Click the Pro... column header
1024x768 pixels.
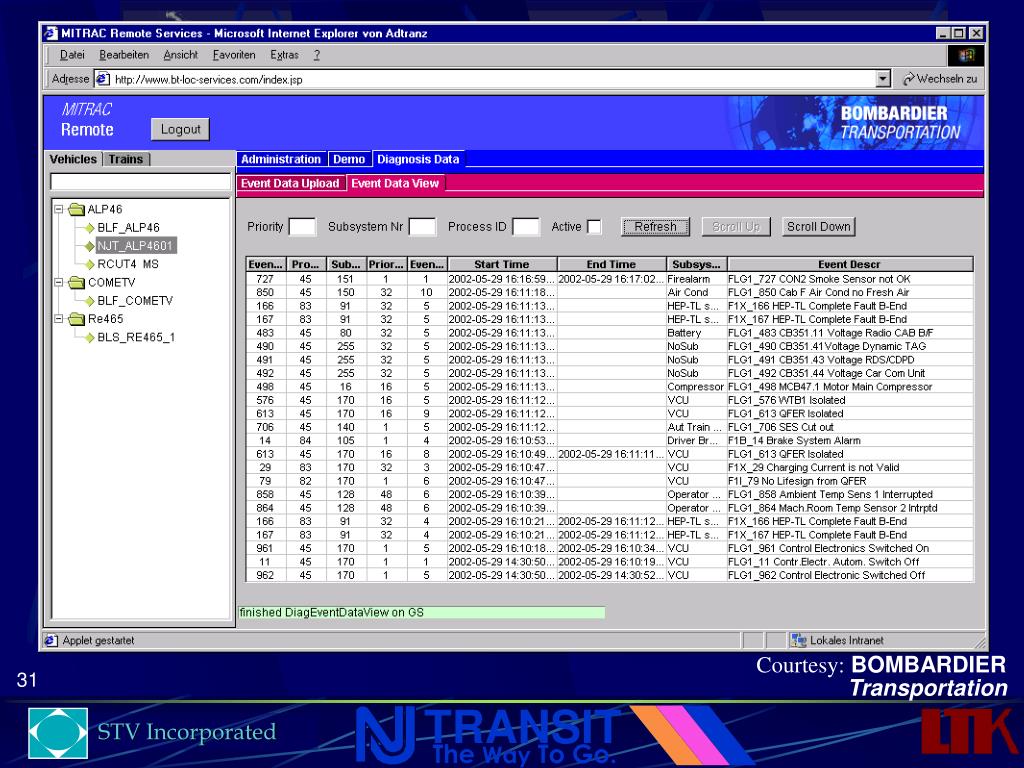click(x=306, y=264)
